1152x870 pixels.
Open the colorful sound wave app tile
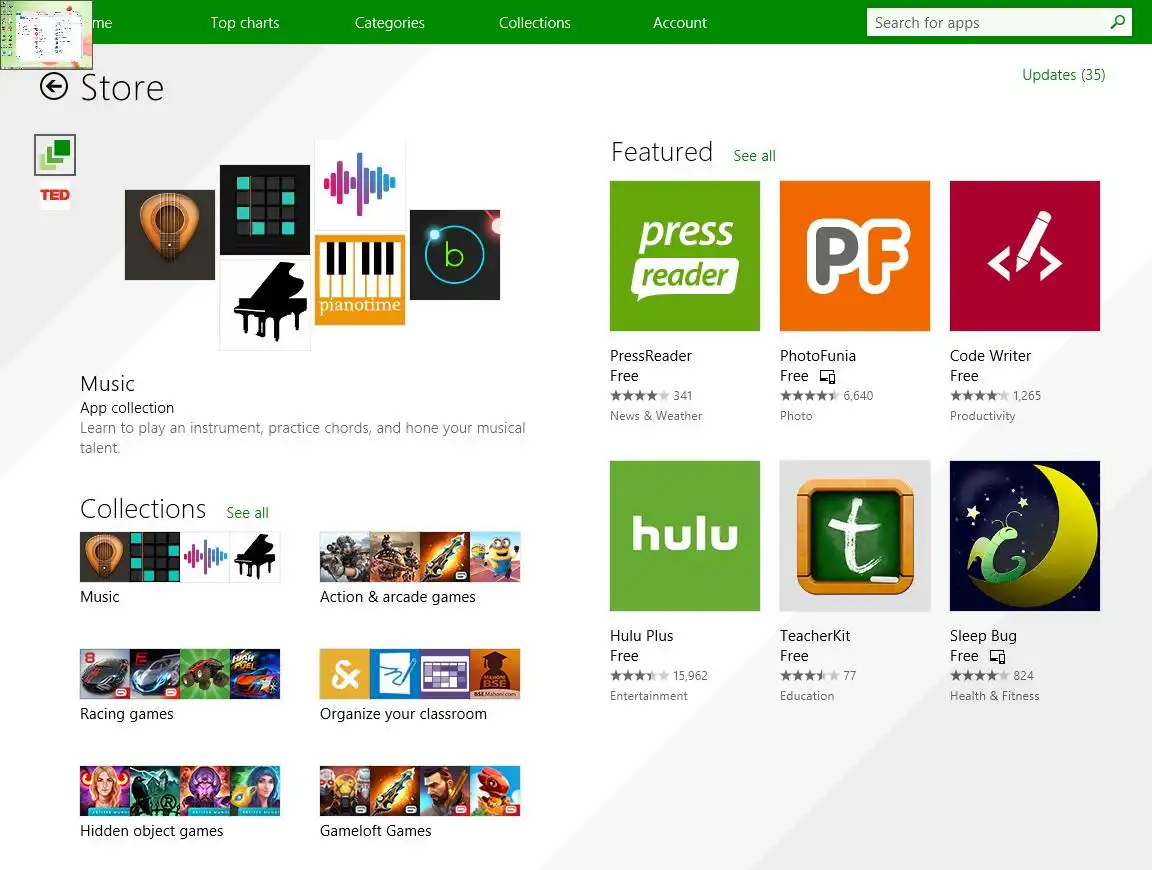coord(360,184)
